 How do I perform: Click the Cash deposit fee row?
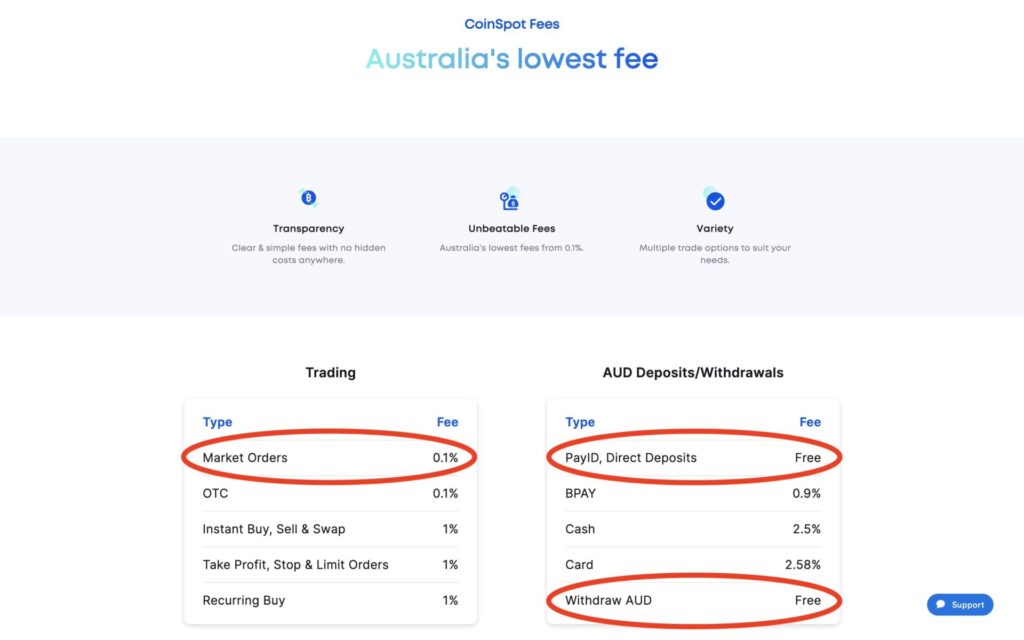click(693, 529)
